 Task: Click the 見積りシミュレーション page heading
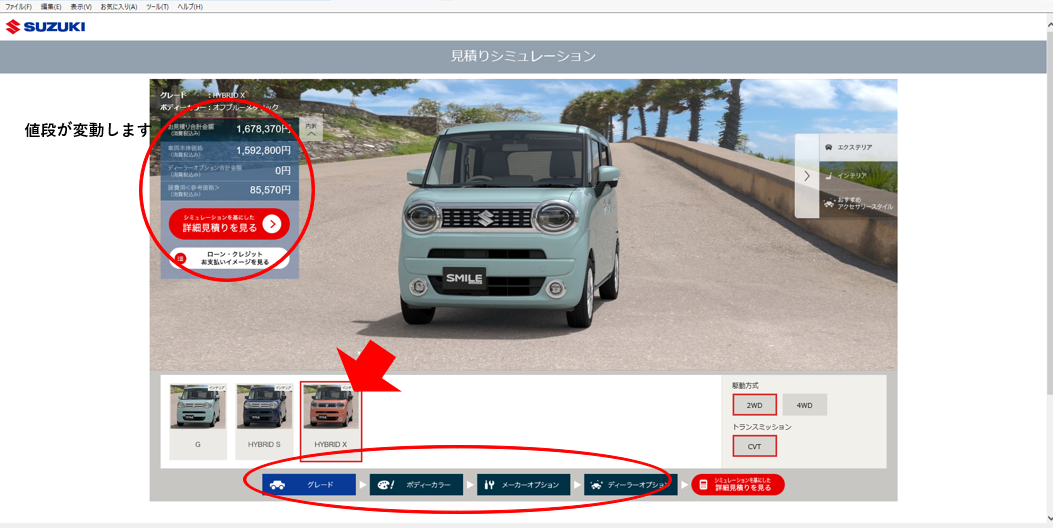coord(523,56)
